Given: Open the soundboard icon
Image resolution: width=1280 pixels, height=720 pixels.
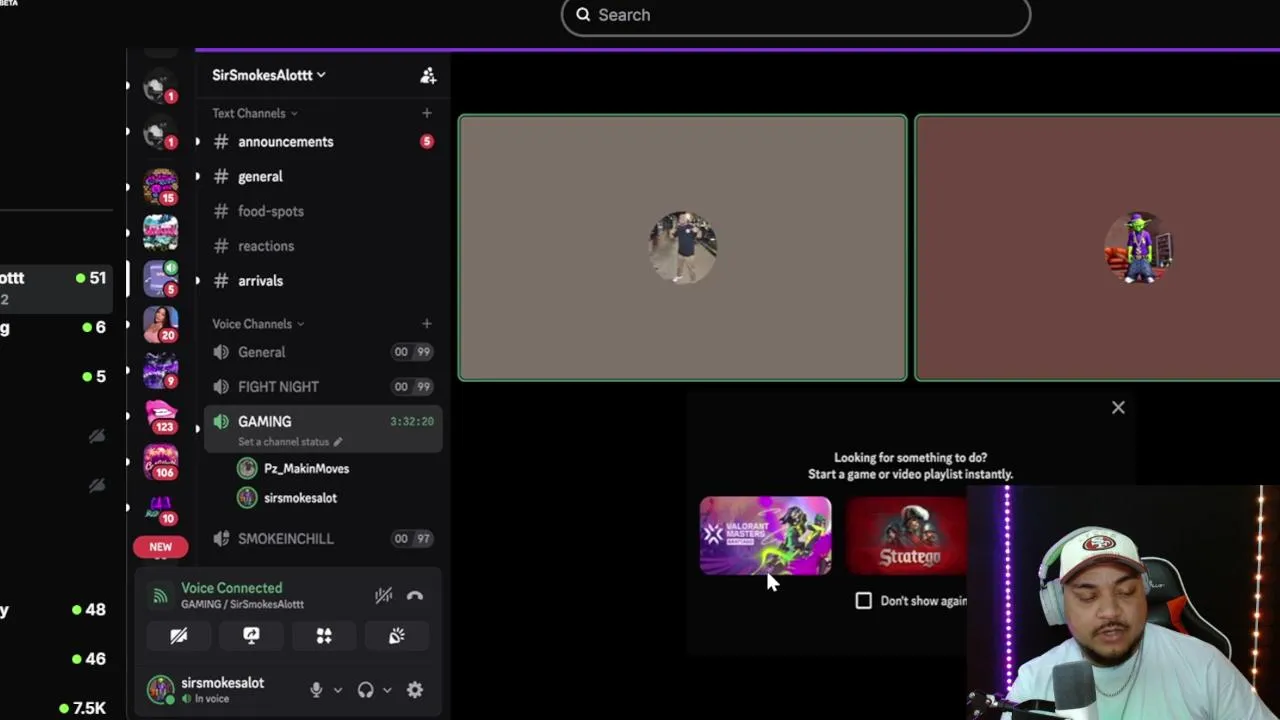Looking at the screenshot, I should pyautogui.click(x=397, y=636).
